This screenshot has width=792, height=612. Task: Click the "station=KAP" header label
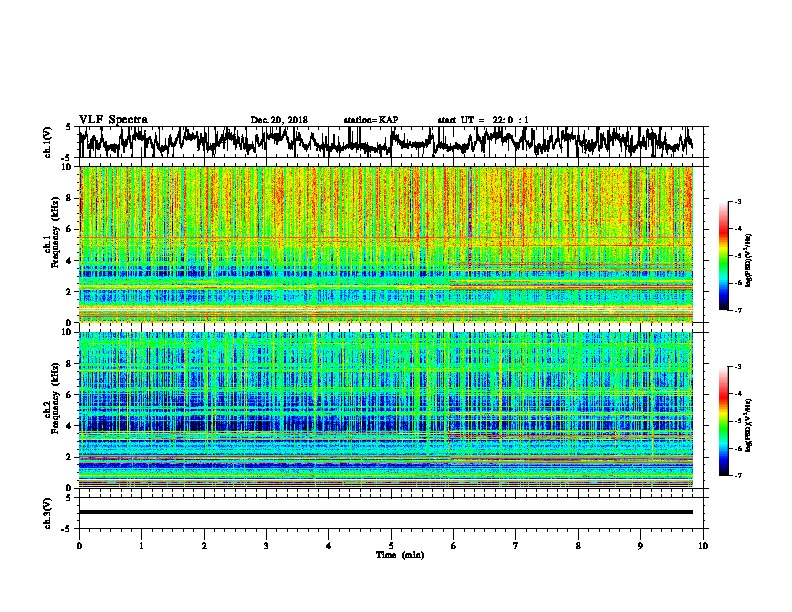[x=371, y=120]
